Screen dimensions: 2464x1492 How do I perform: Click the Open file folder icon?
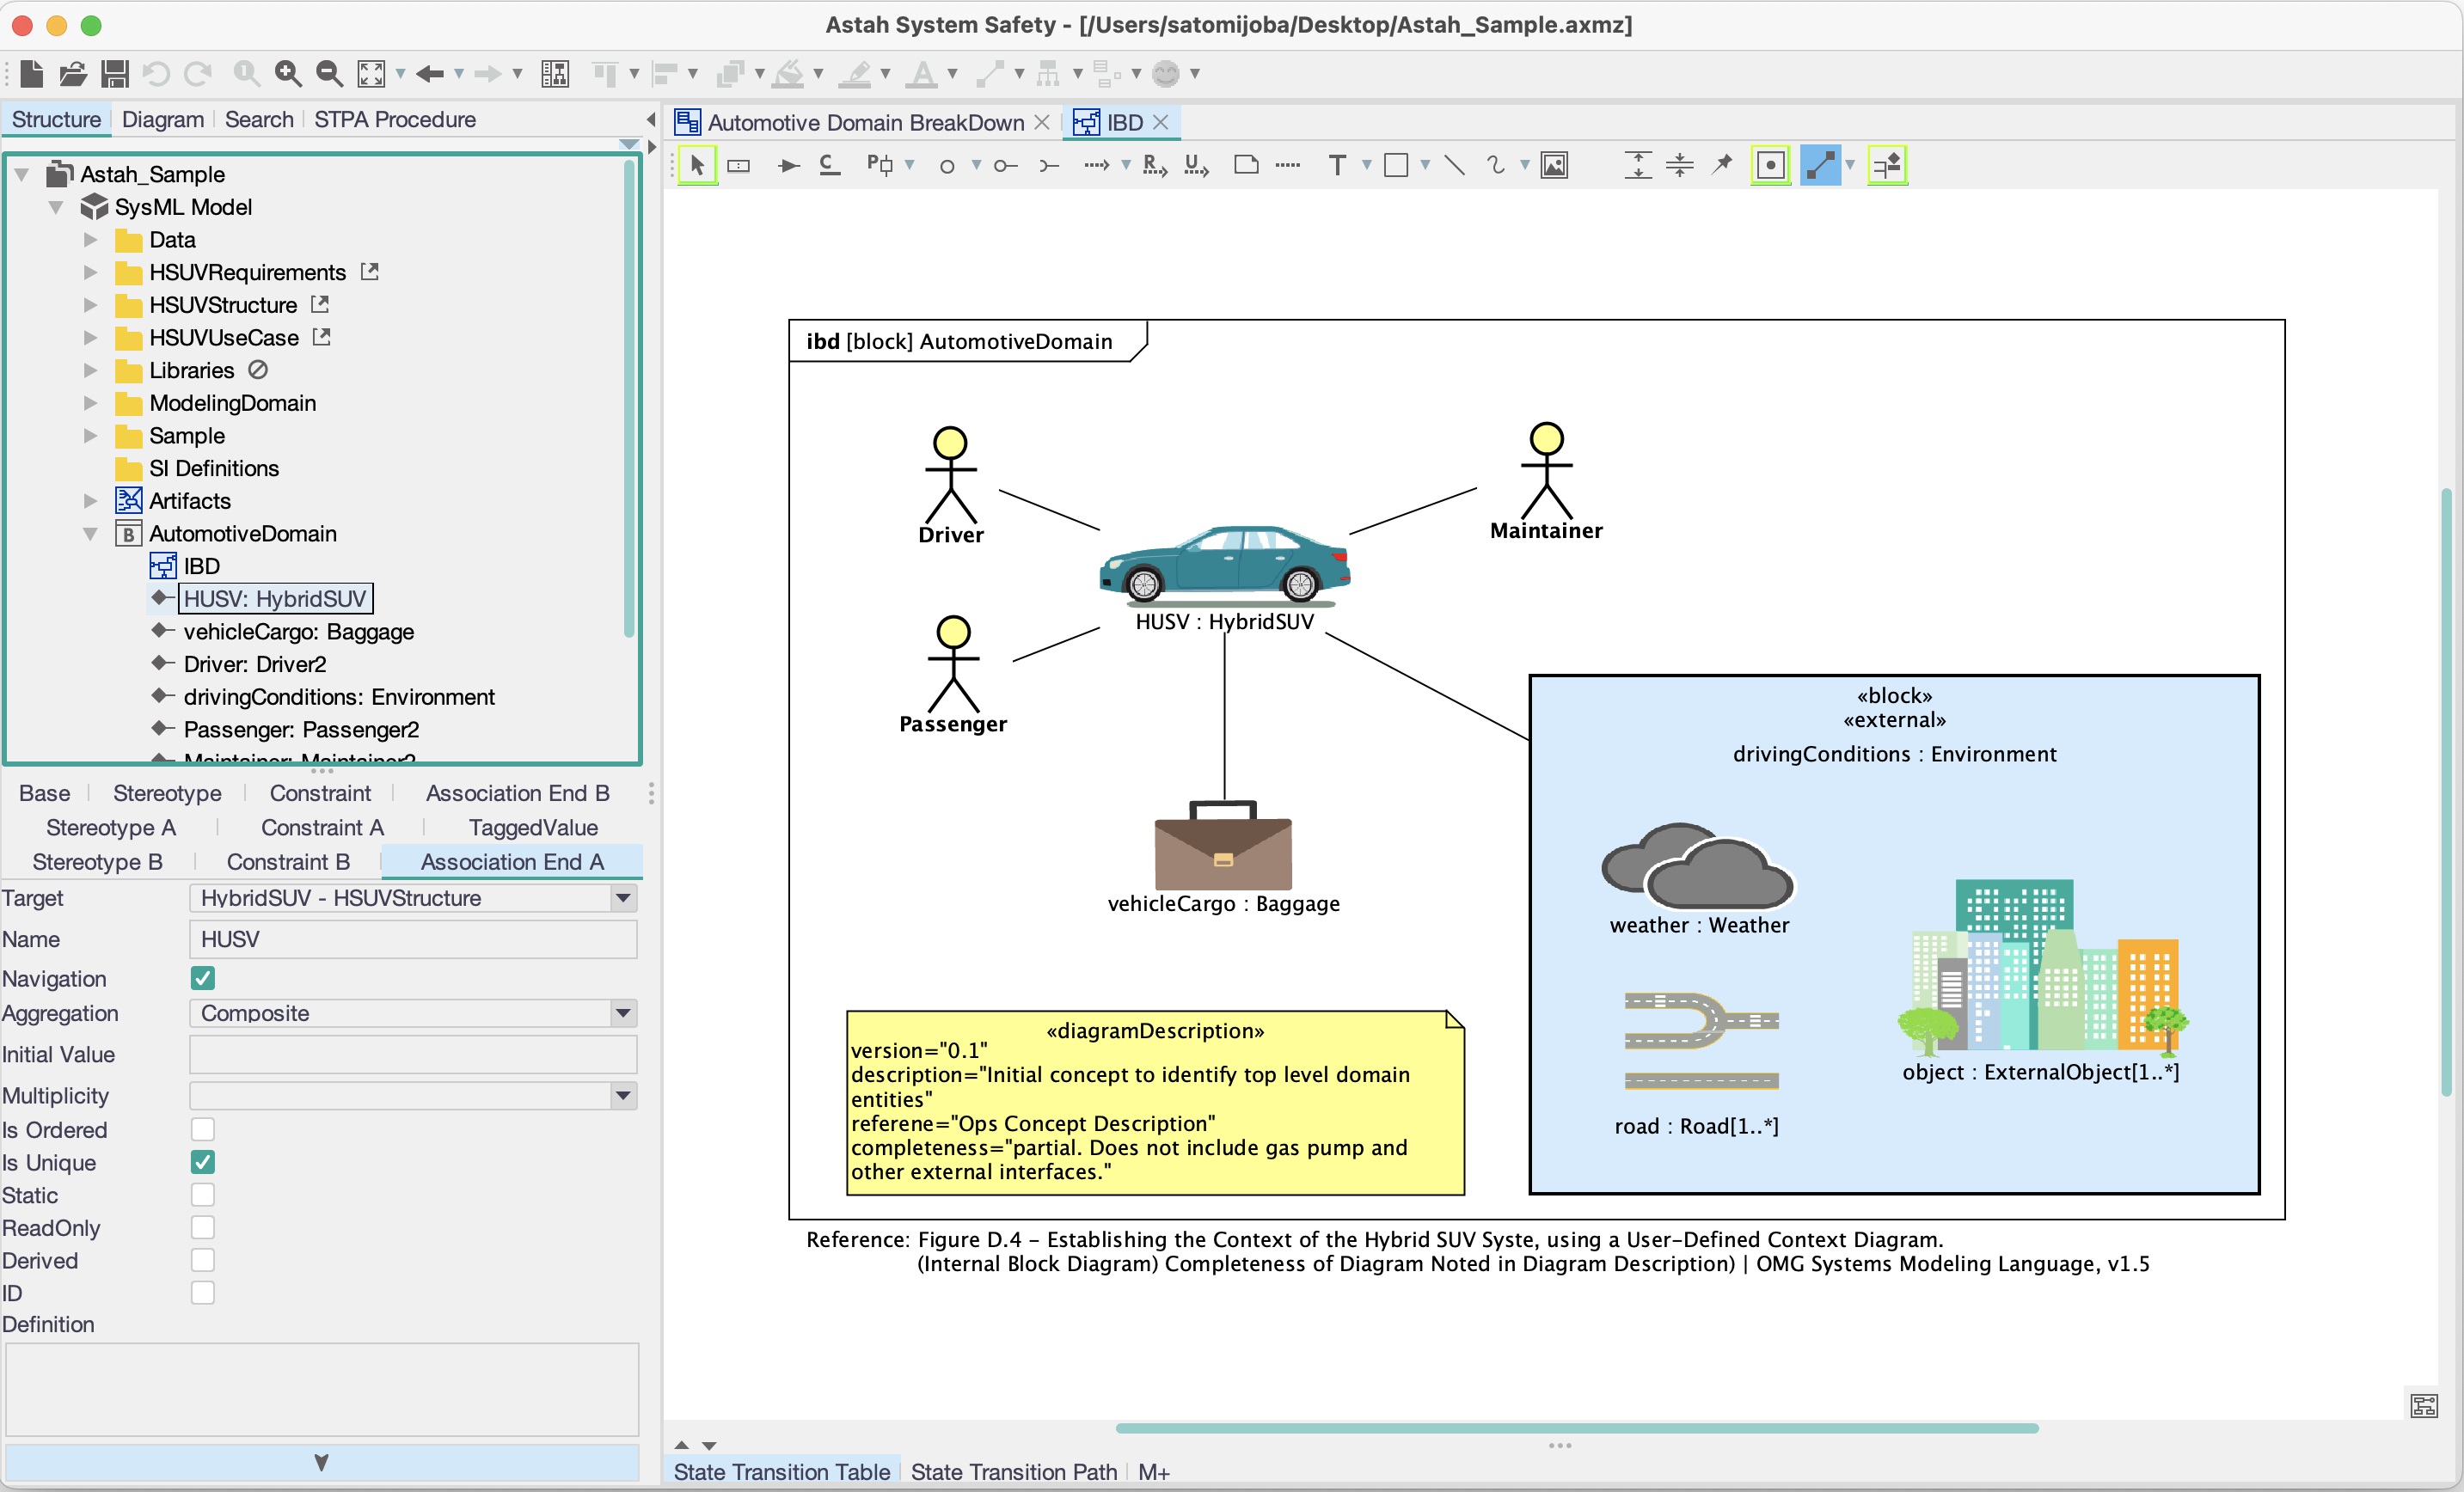pyautogui.click(x=72, y=73)
